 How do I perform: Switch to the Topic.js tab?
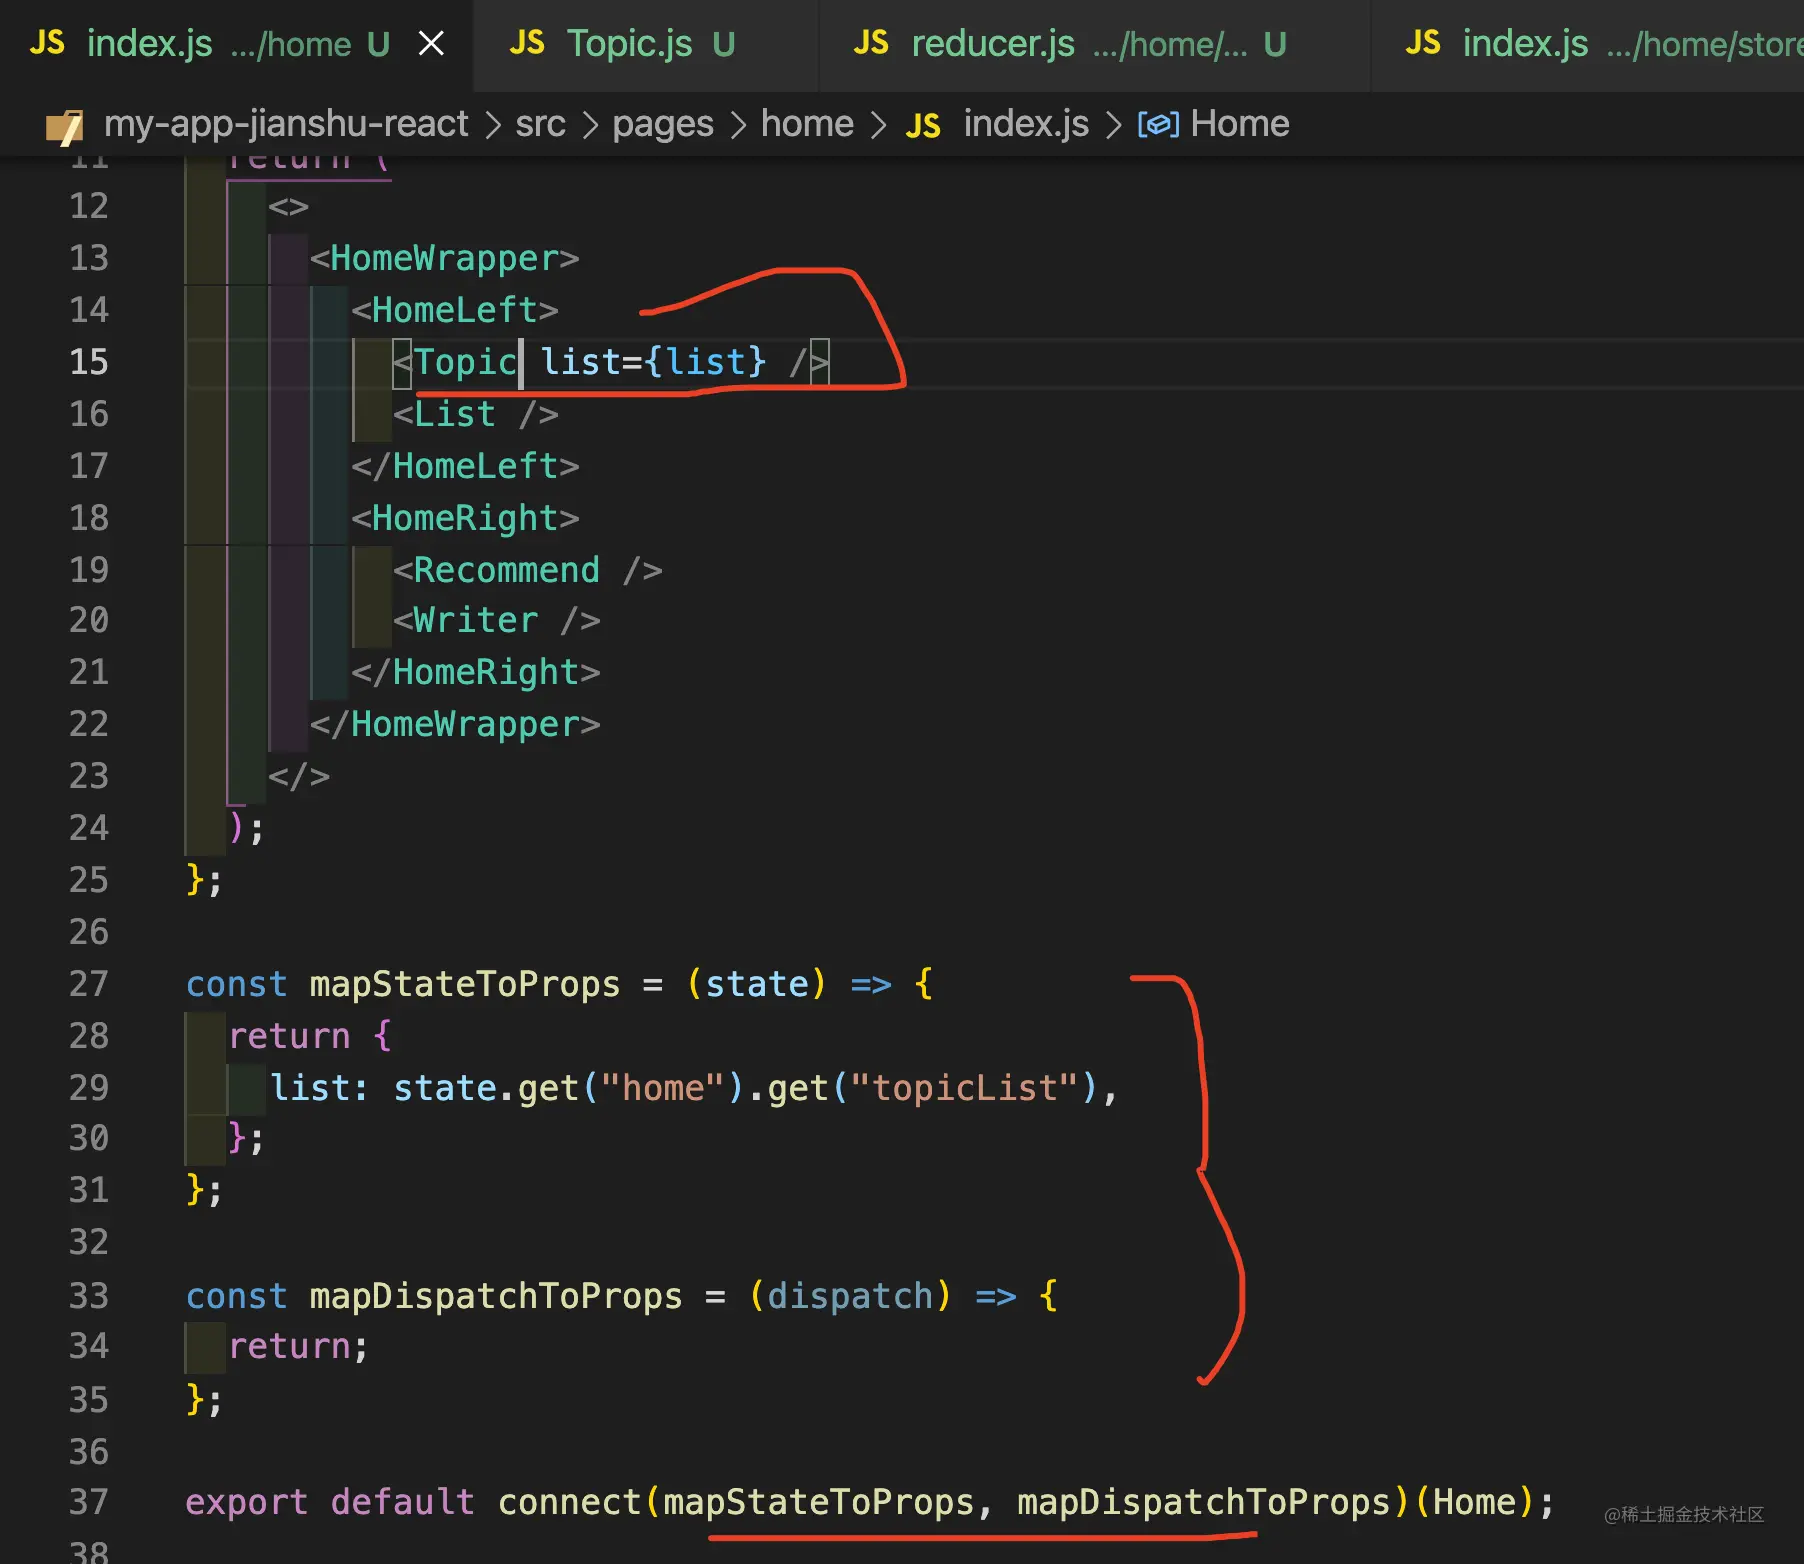click(645, 45)
